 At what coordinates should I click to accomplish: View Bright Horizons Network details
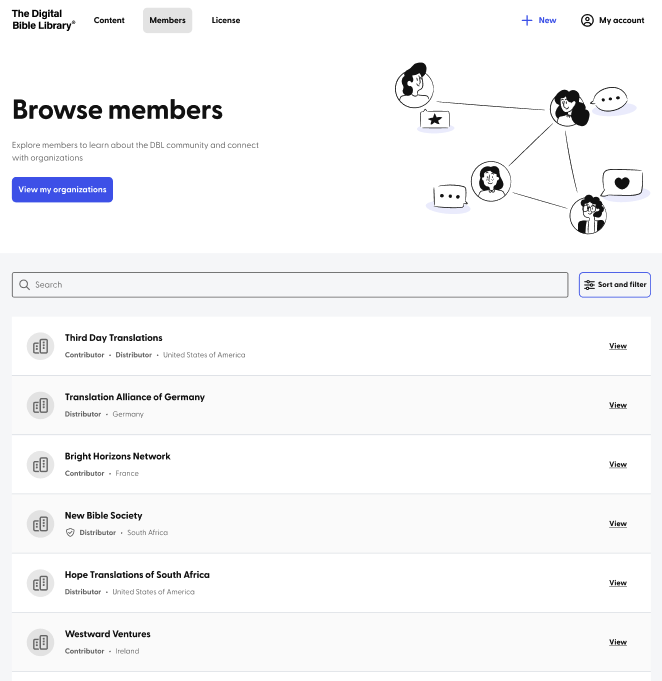pyautogui.click(x=618, y=465)
